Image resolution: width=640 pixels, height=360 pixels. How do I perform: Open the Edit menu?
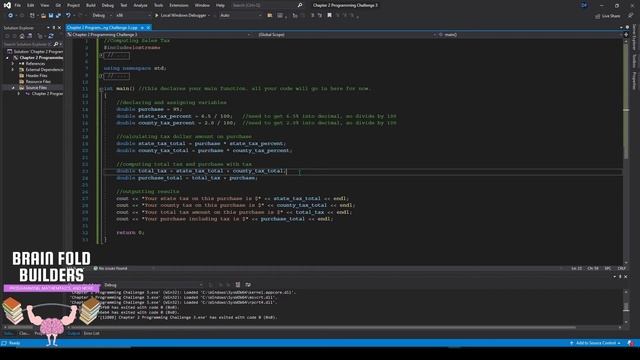click(x=31, y=5)
